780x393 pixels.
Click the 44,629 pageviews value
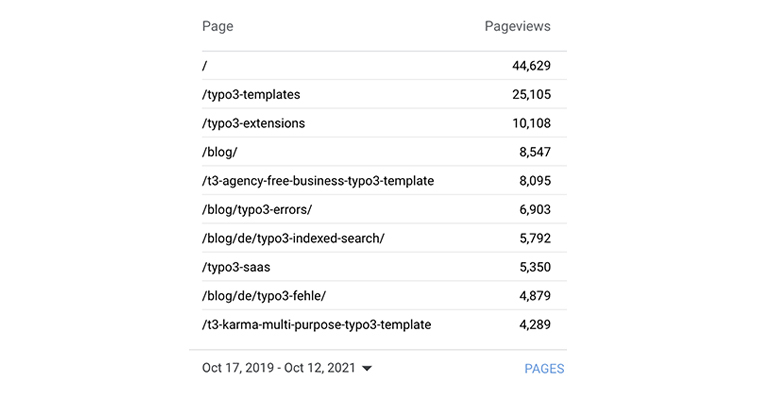pos(531,66)
